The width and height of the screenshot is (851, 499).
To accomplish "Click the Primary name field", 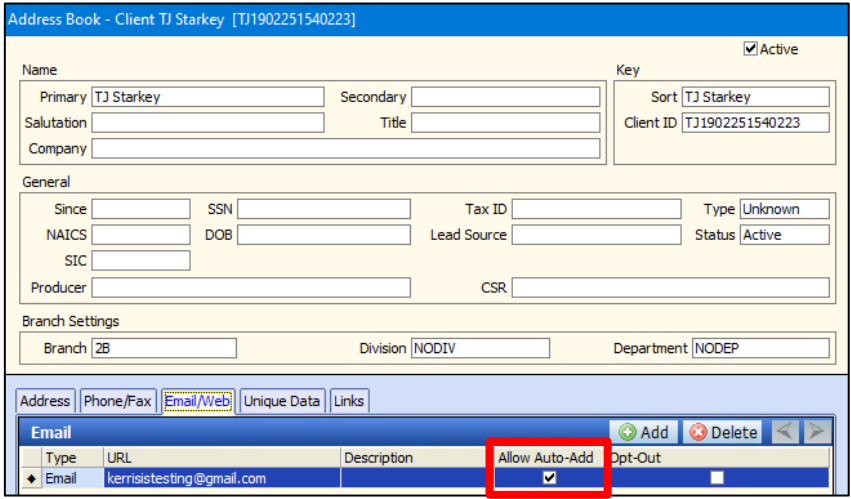I will pyautogui.click(x=208, y=97).
